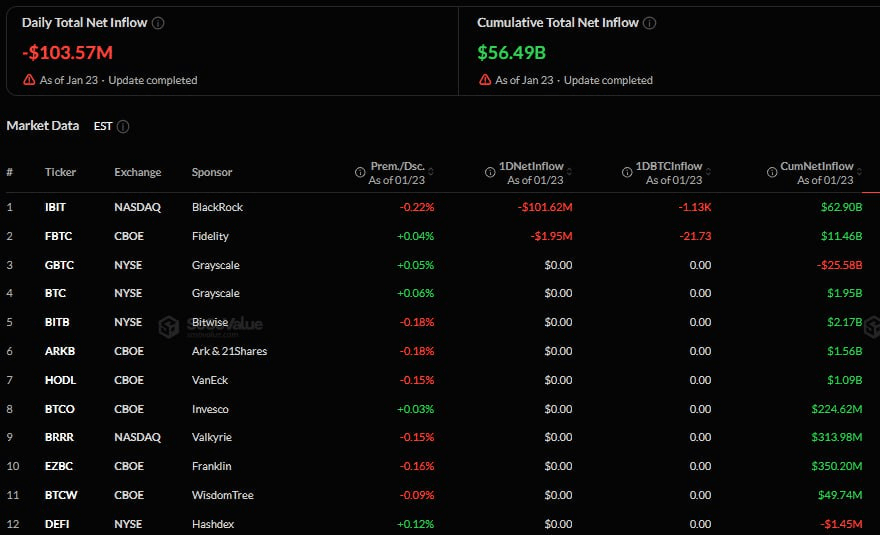This screenshot has height=535, width=880.
Task: Click the Invesco sponsor name
Action: [210, 409]
